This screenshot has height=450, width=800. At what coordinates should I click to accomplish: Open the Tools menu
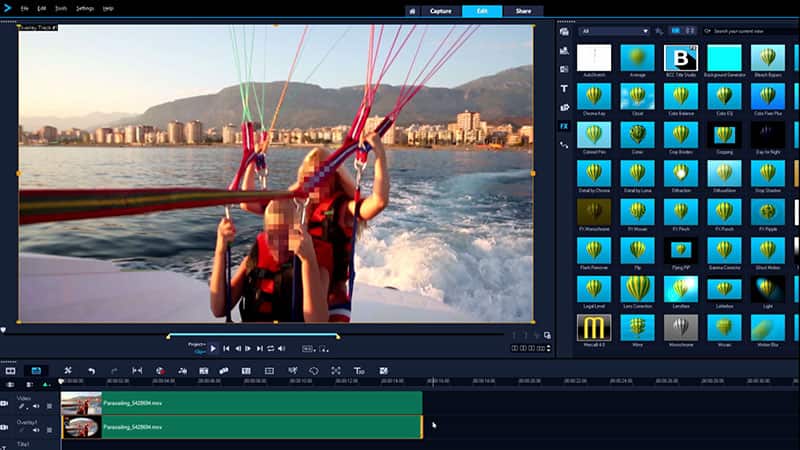pyautogui.click(x=62, y=8)
